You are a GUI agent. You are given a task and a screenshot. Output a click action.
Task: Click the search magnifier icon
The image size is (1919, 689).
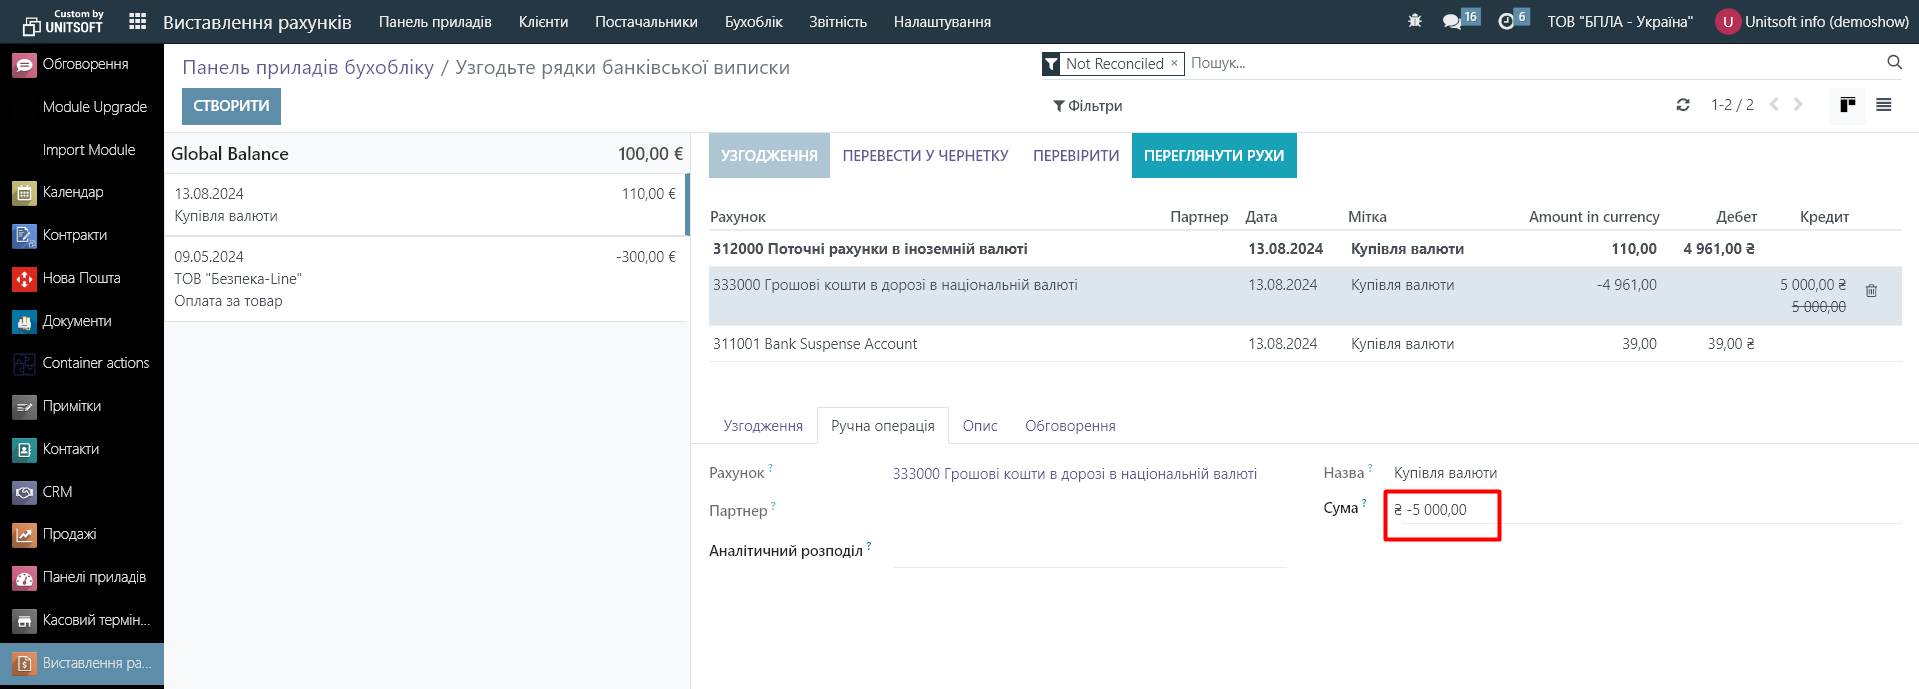(1894, 62)
